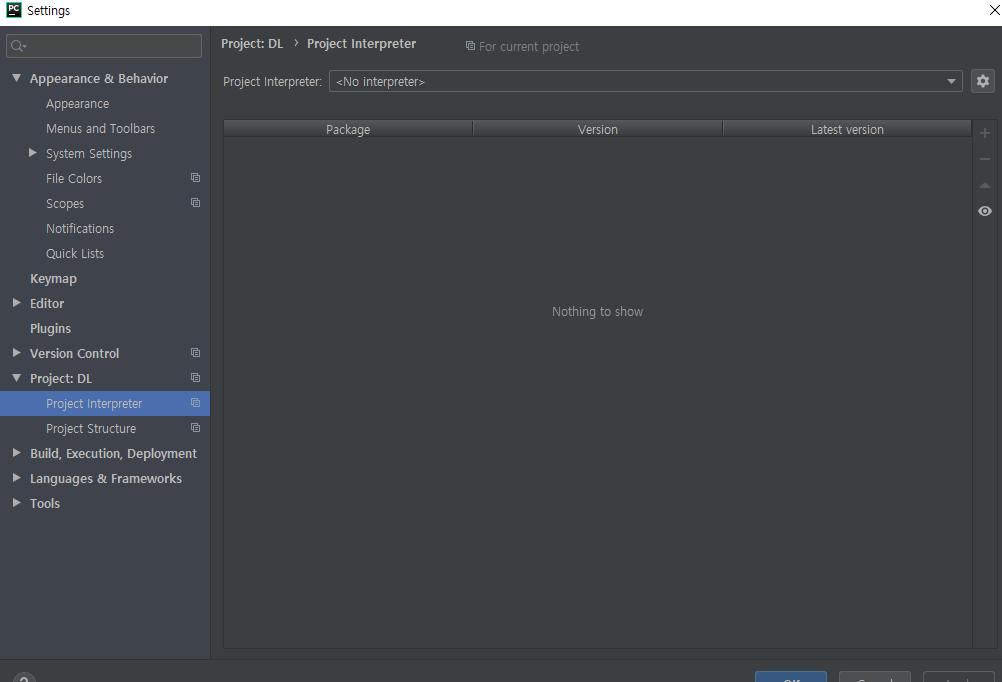Screen dimensions: 1002x682
Task: Open Menus and Toolbars settings
Action: point(100,128)
